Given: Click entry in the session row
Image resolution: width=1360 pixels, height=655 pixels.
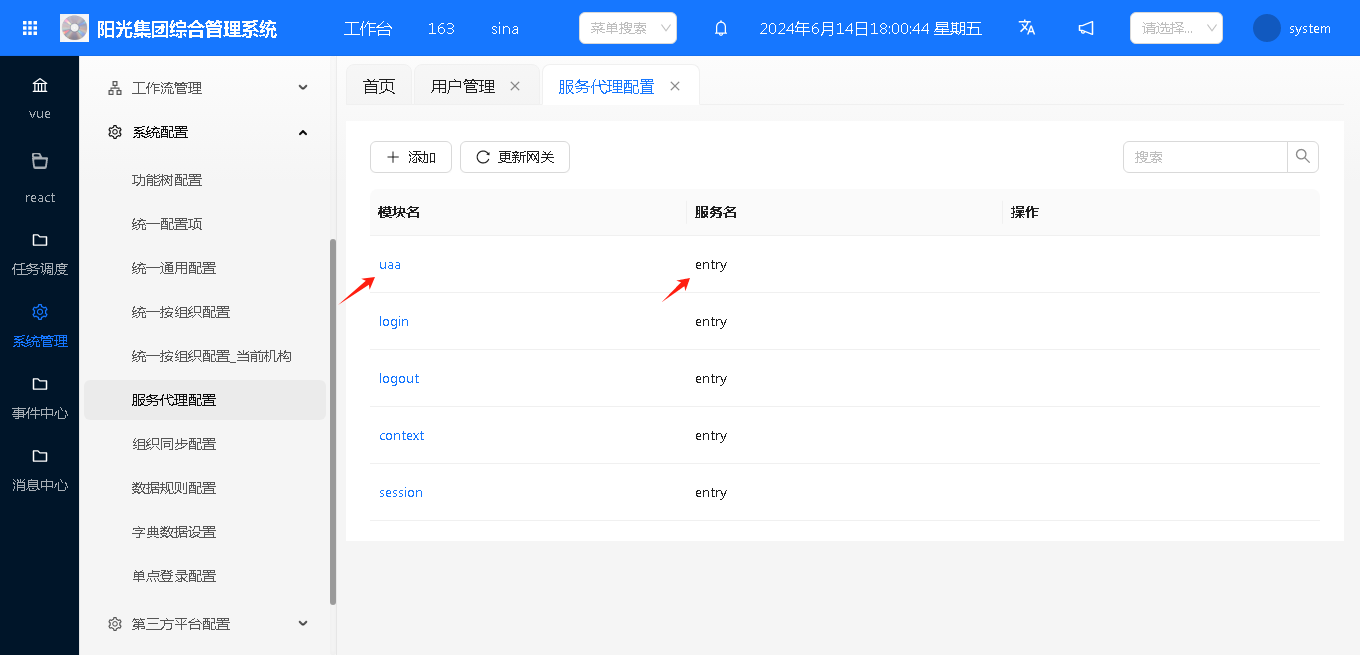Looking at the screenshot, I should (x=711, y=493).
